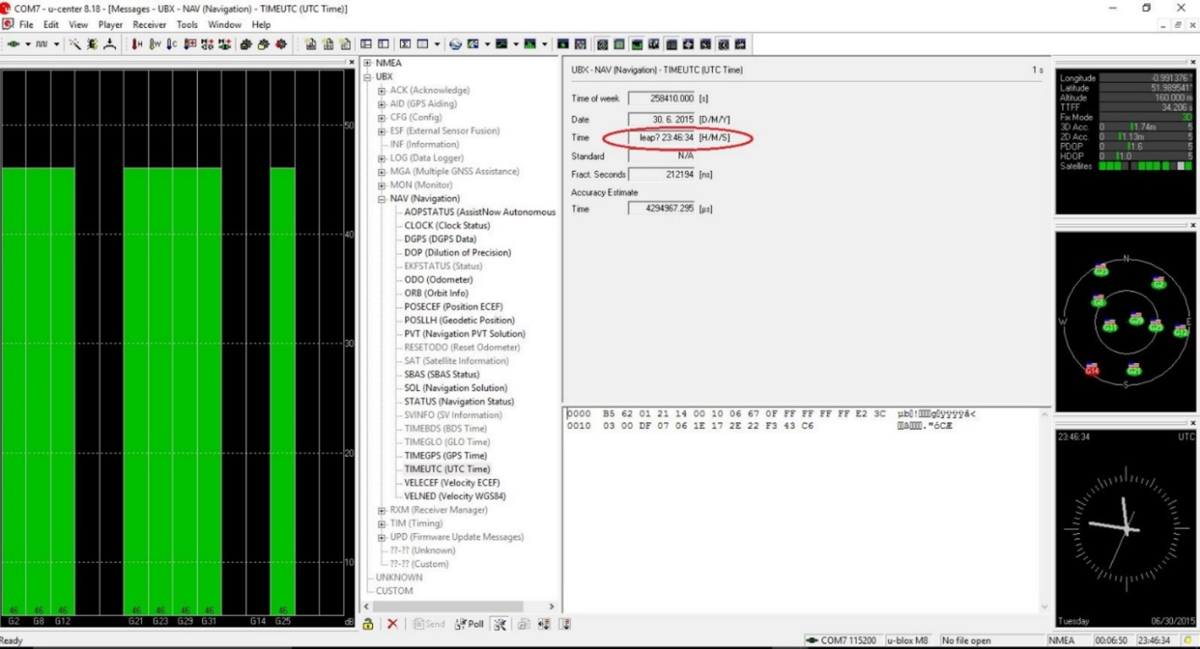
Task: Open the Receiver menu
Action: click(x=150, y=24)
